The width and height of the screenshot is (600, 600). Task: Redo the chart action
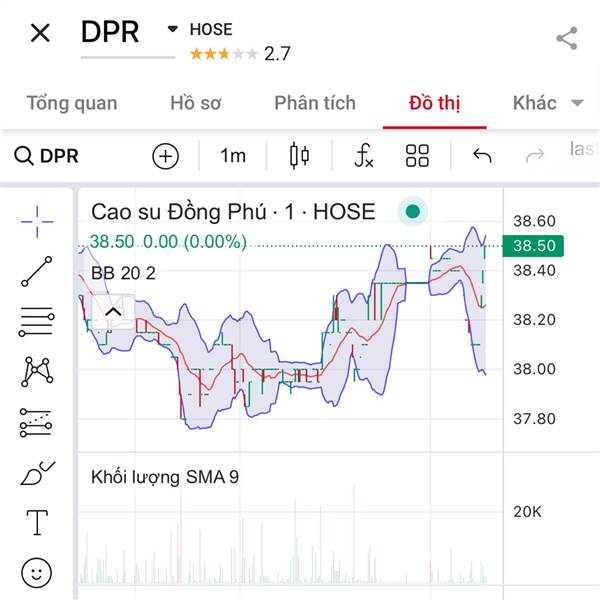[535, 156]
